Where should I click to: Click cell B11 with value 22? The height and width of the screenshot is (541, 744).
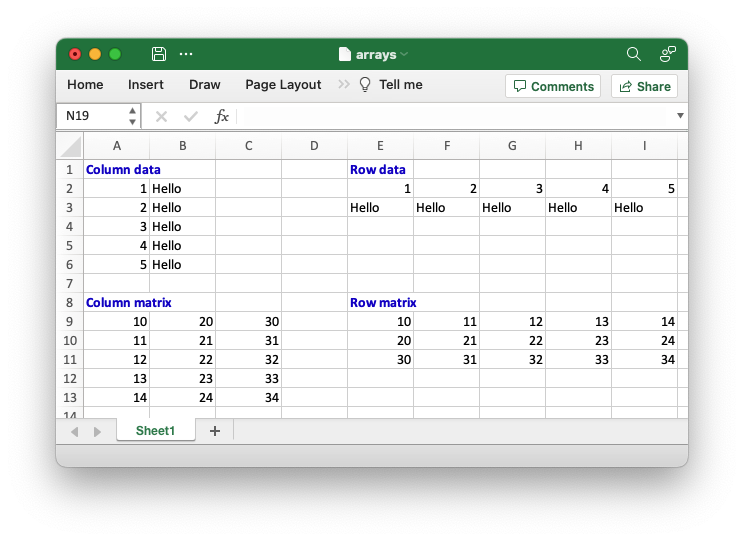tap(183, 359)
